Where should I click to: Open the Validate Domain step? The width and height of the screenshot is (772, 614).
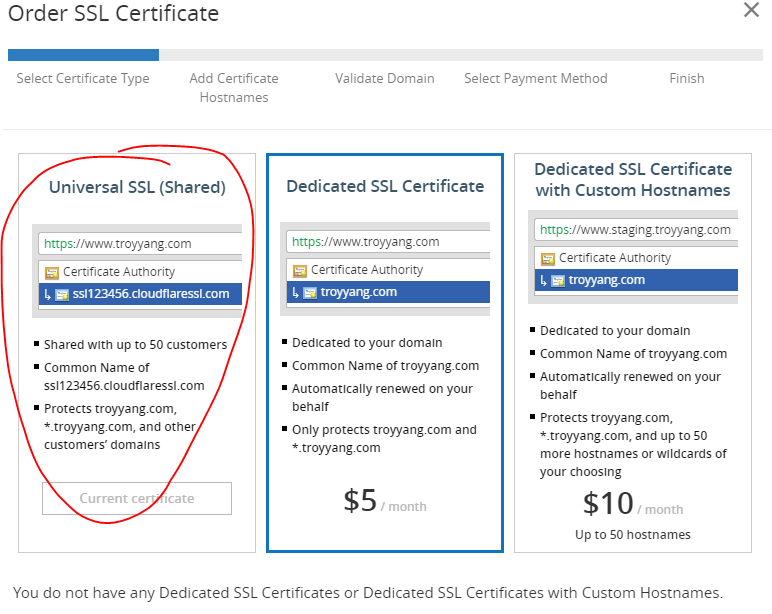tap(385, 78)
